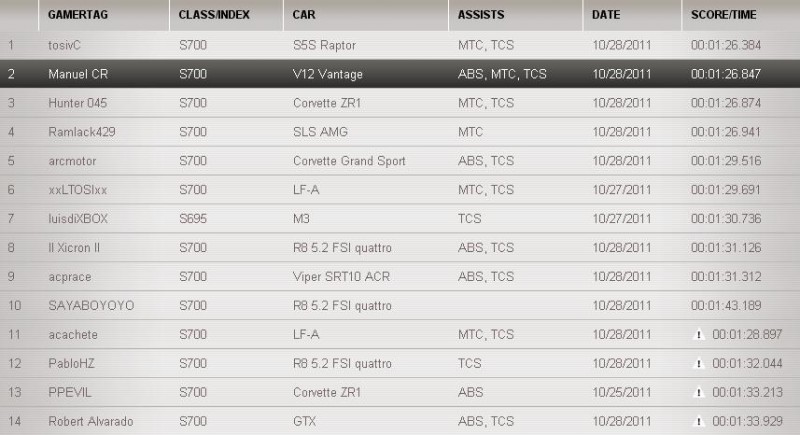Open II Xicron II gamertag
The image size is (800, 435).
click(75, 248)
